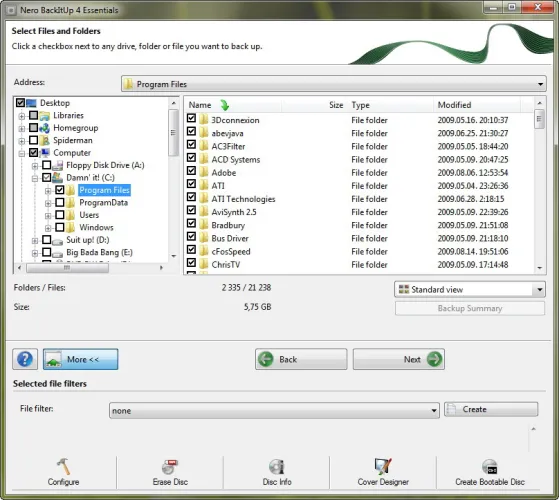This screenshot has width=559, height=500.
Task: Expand the Libraries tree node
Action: (22, 116)
